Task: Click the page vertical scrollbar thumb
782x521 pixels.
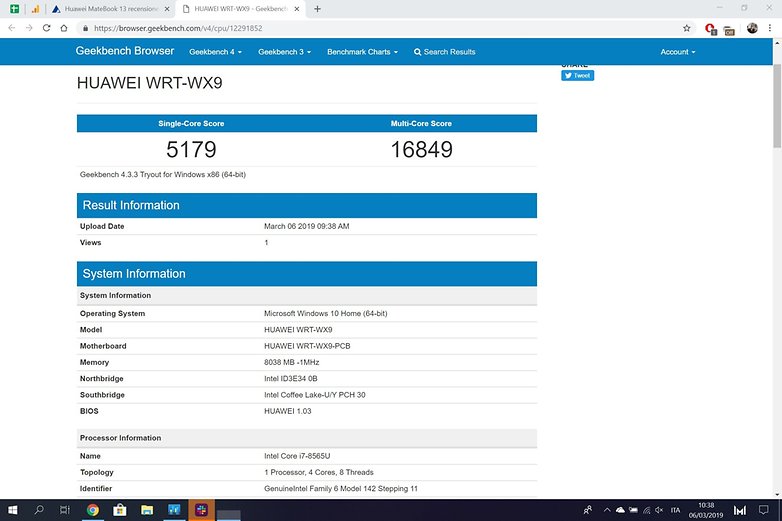Action: coord(777,105)
